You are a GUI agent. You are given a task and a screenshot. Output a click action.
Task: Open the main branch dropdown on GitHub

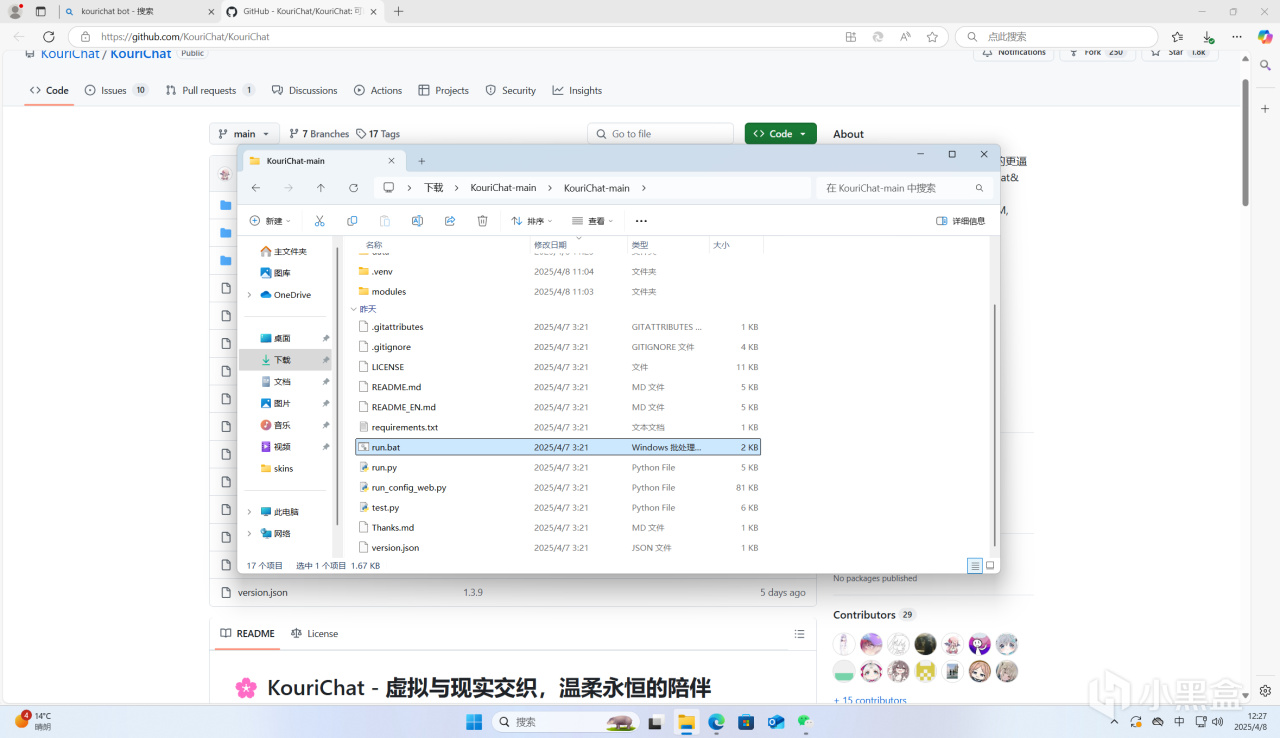[x=245, y=134]
